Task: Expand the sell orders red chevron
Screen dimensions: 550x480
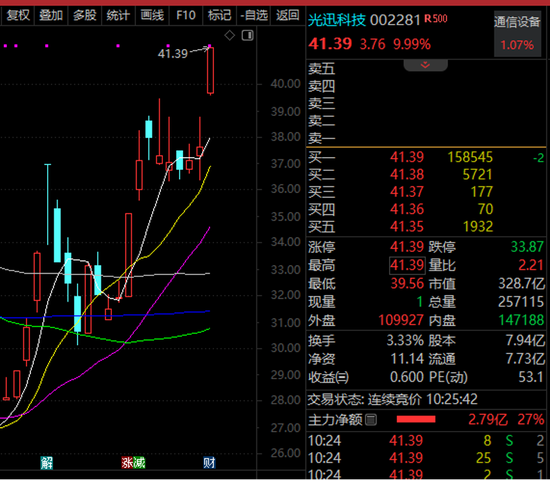Action: [425, 65]
